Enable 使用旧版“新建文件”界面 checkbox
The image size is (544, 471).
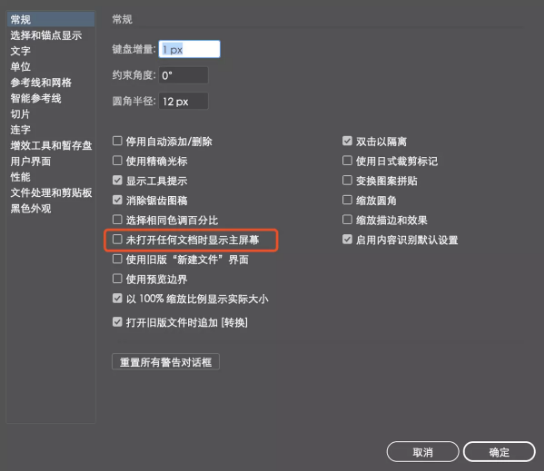(x=117, y=259)
